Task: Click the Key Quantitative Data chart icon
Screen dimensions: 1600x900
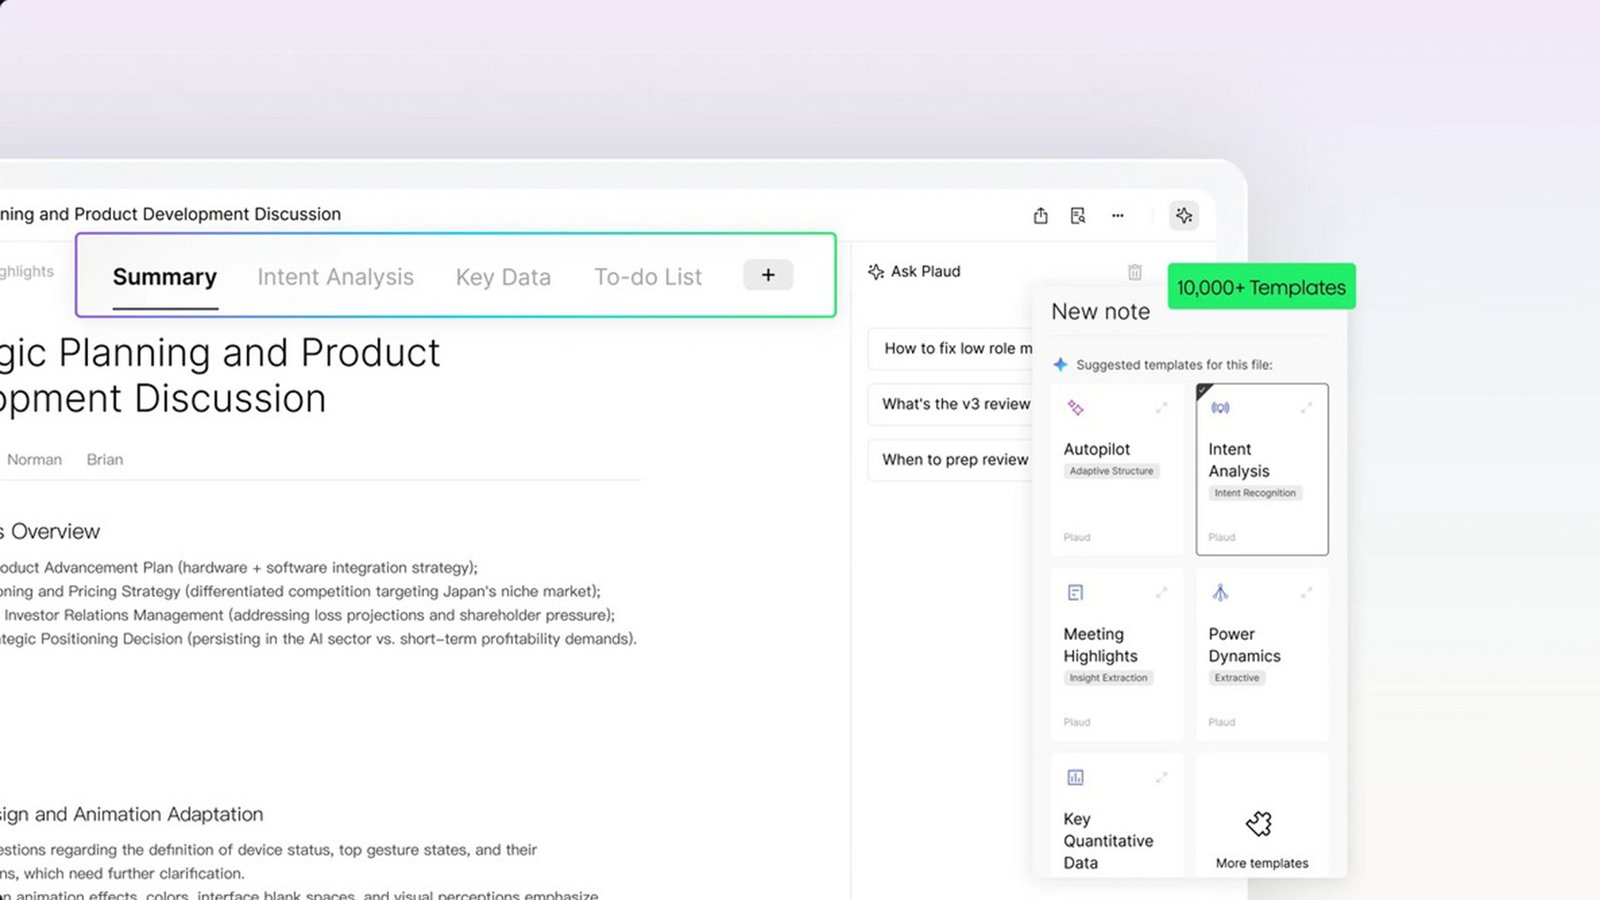Action: [x=1075, y=777]
